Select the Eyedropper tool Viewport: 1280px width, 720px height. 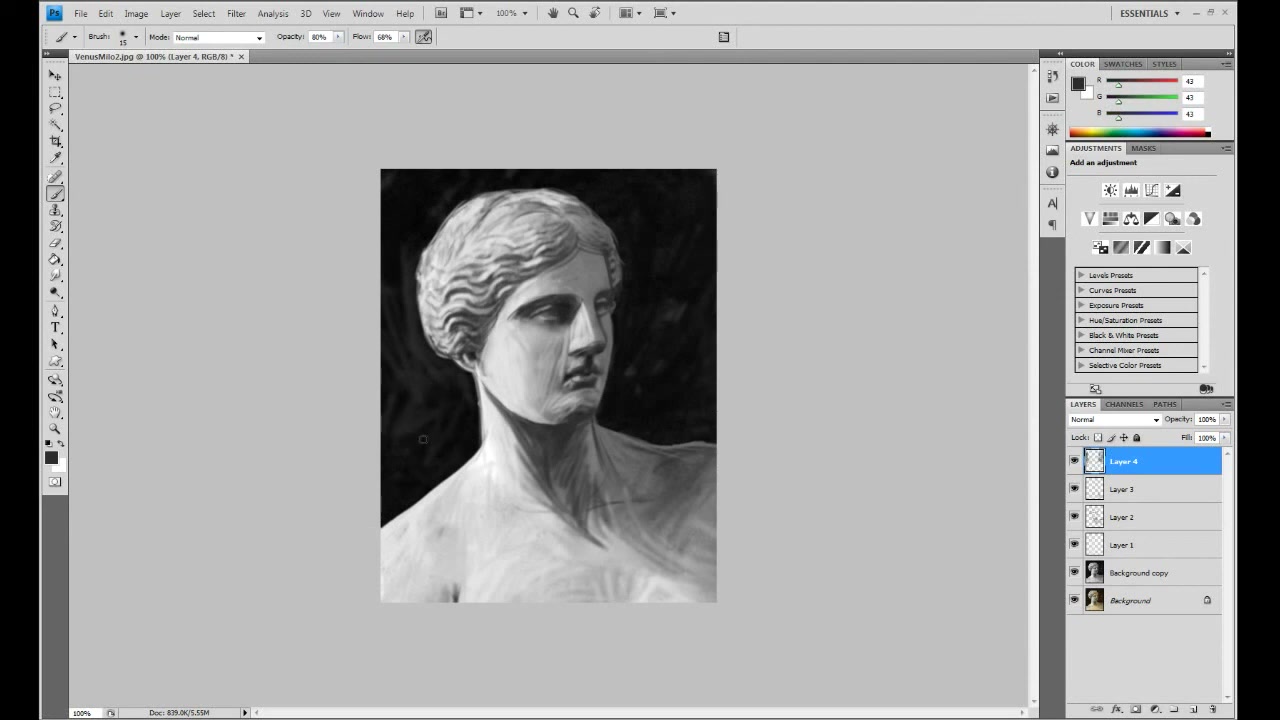55,157
